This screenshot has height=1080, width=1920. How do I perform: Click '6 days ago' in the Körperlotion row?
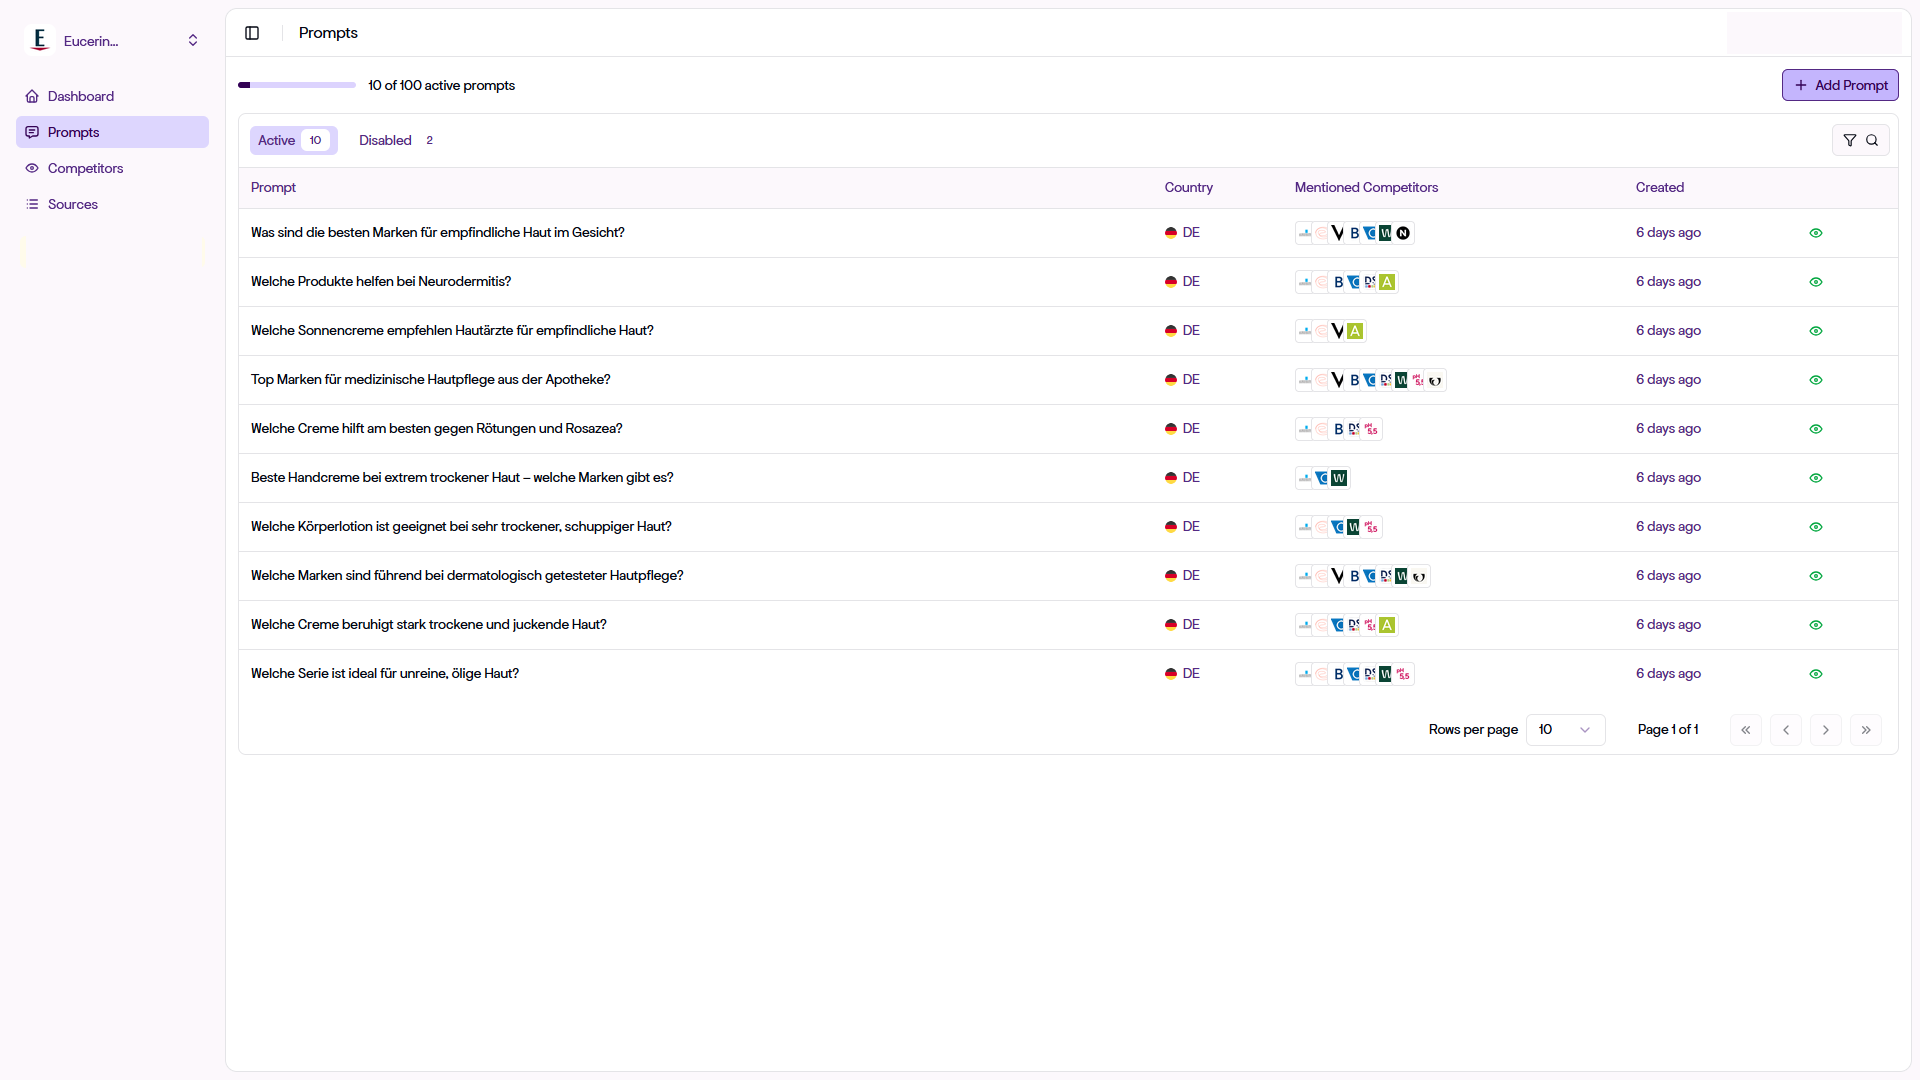pyautogui.click(x=1668, y=527)
